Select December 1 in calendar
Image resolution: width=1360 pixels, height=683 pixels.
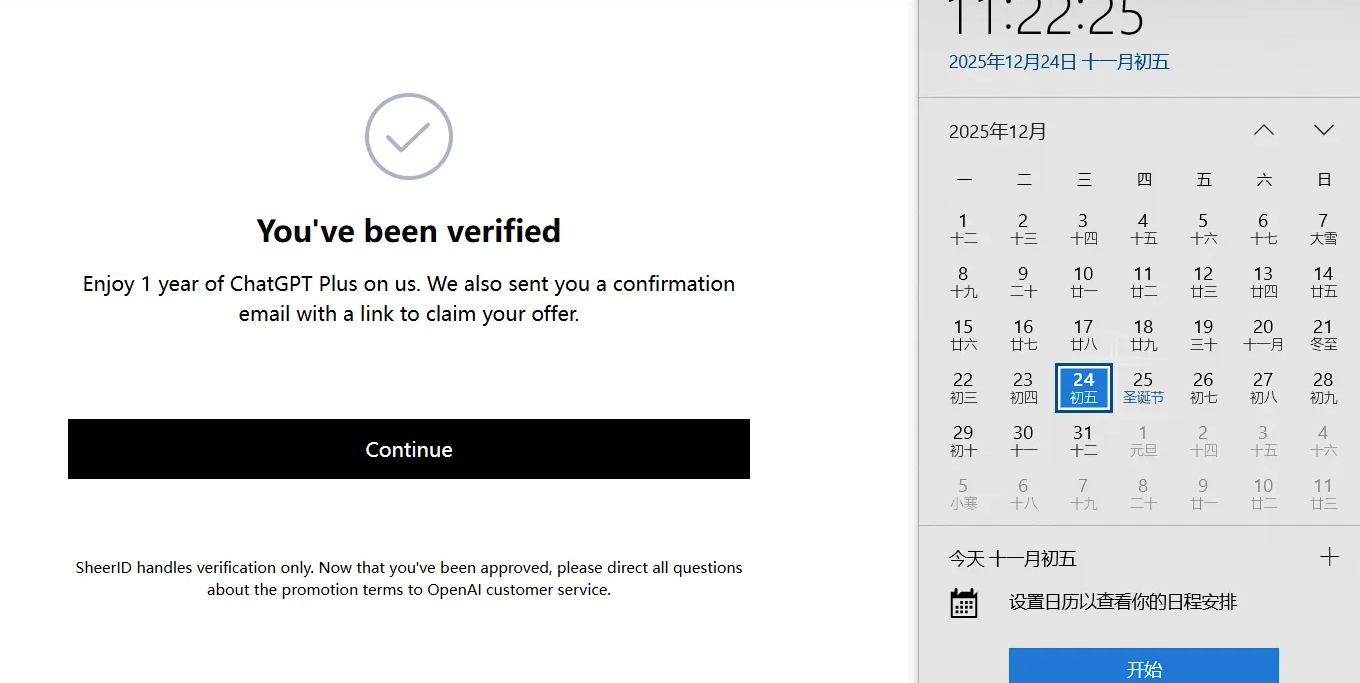(x=963, y=229)
